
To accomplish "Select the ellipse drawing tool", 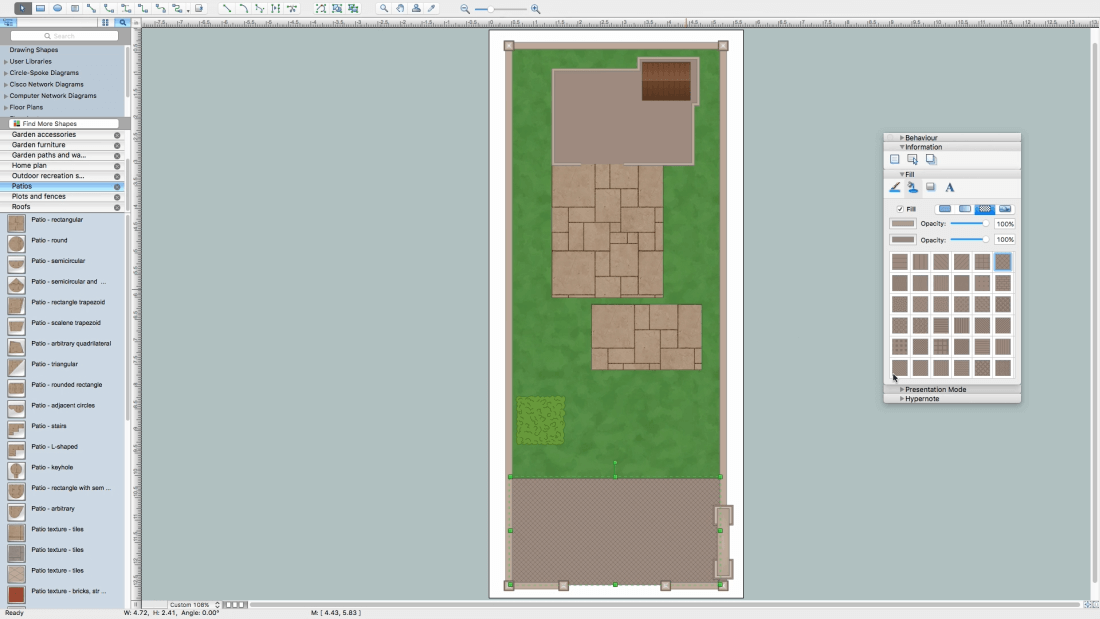I will (x=57, y=8).
